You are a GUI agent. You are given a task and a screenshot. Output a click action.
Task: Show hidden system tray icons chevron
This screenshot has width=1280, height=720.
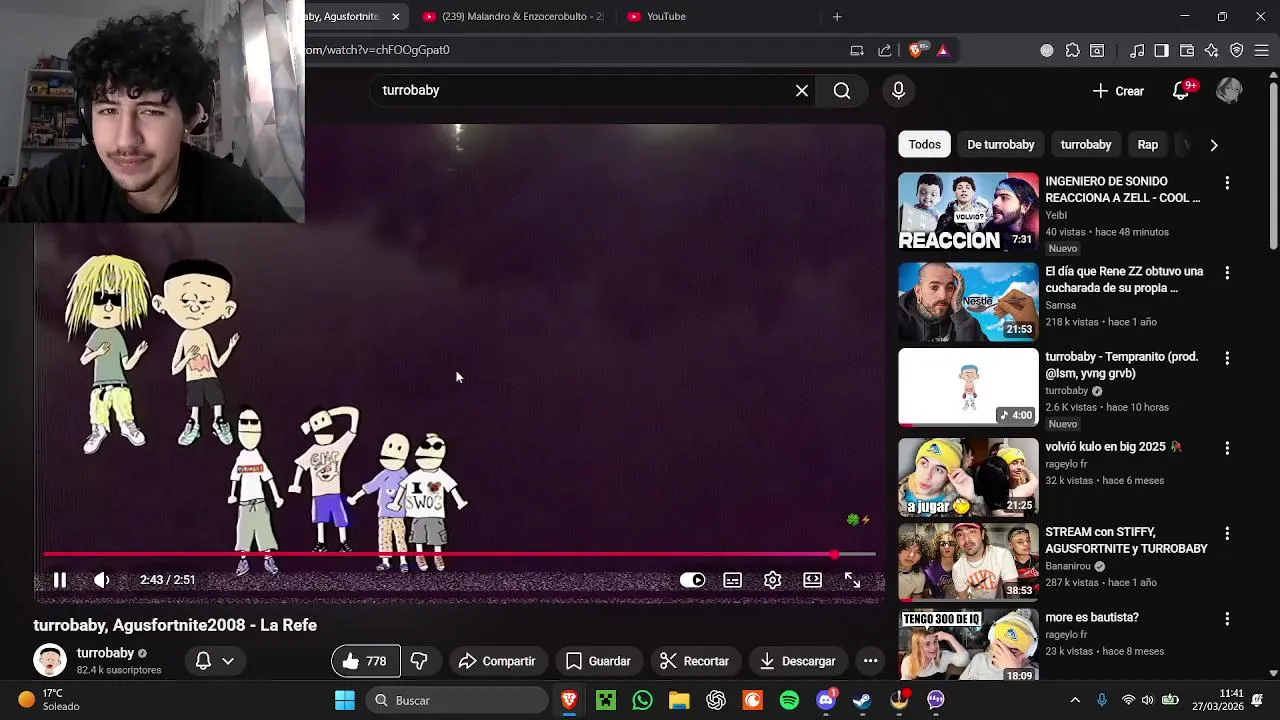tap(1075, 700)
